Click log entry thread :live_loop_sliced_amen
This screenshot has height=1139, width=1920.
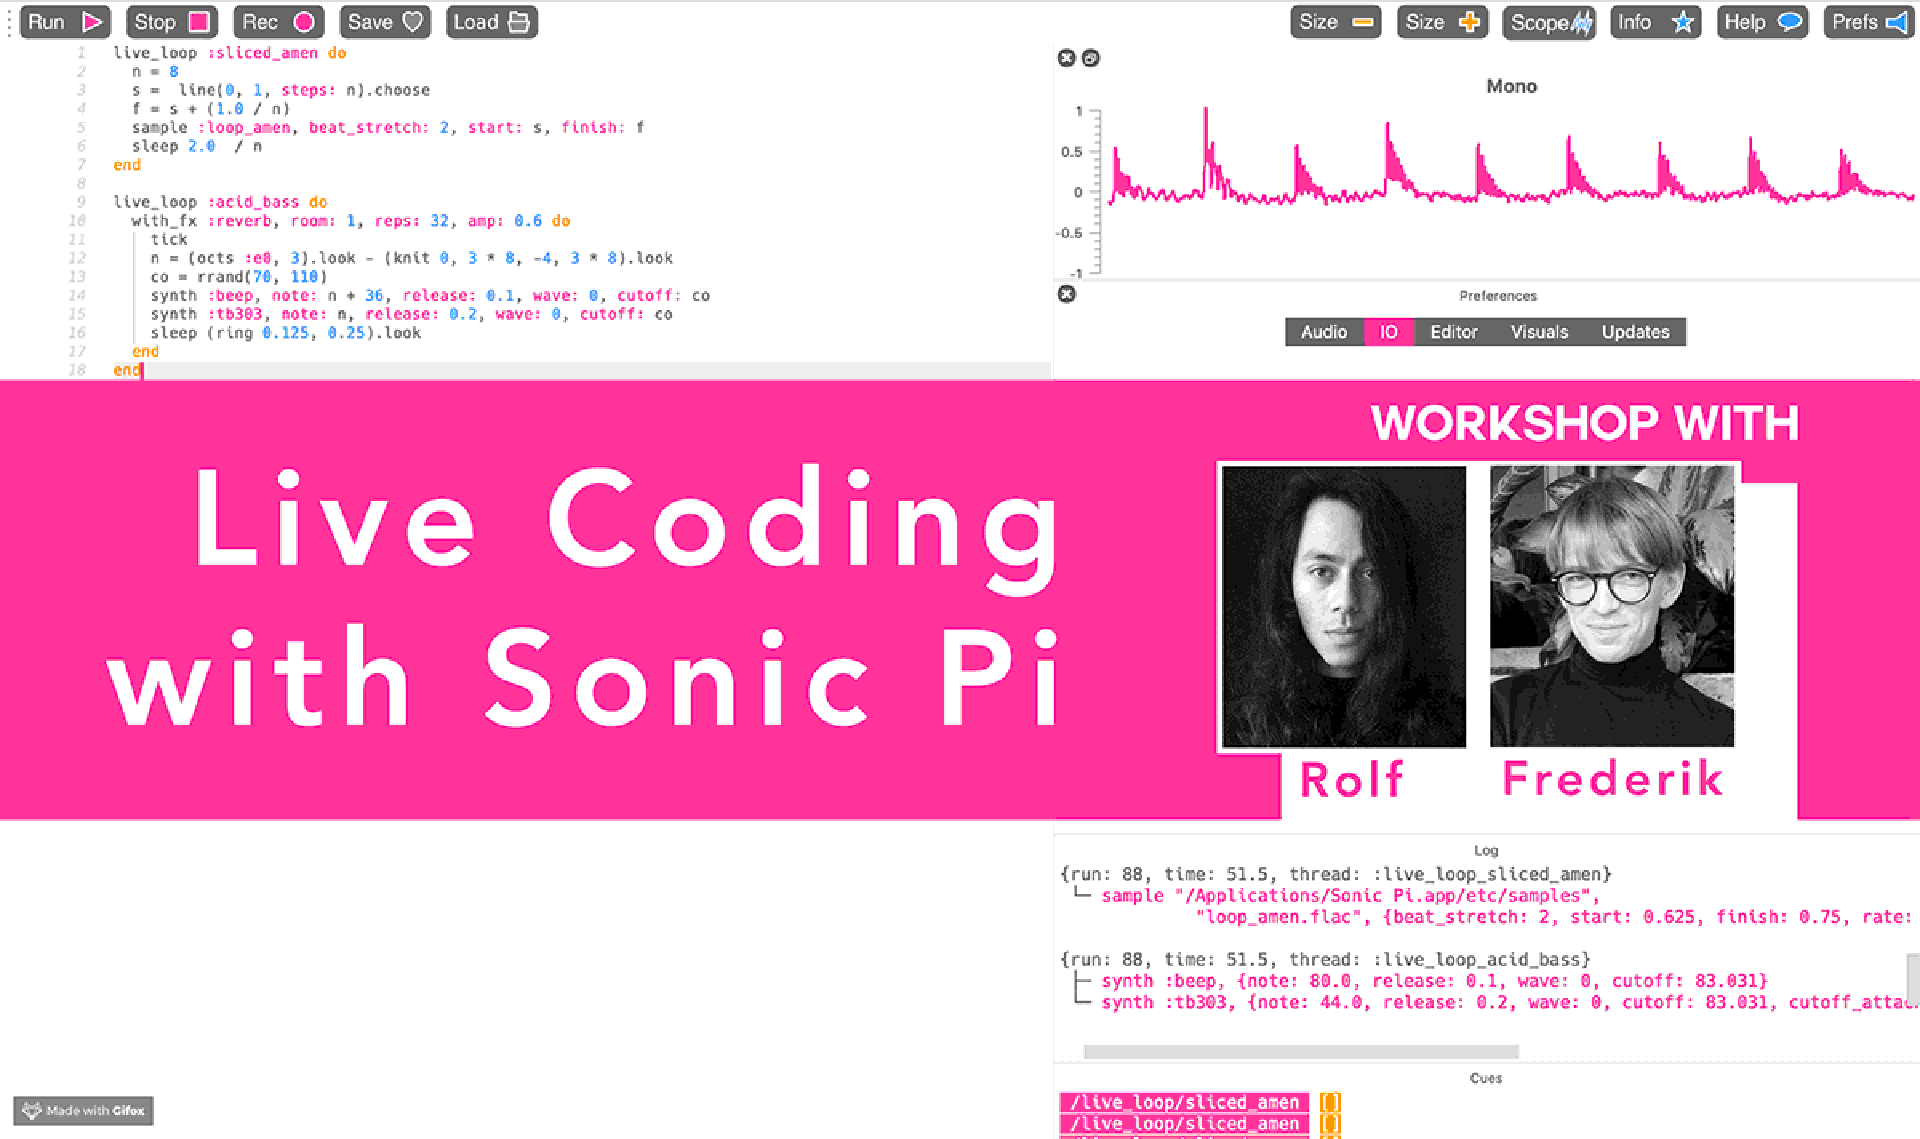point(1336,874)
